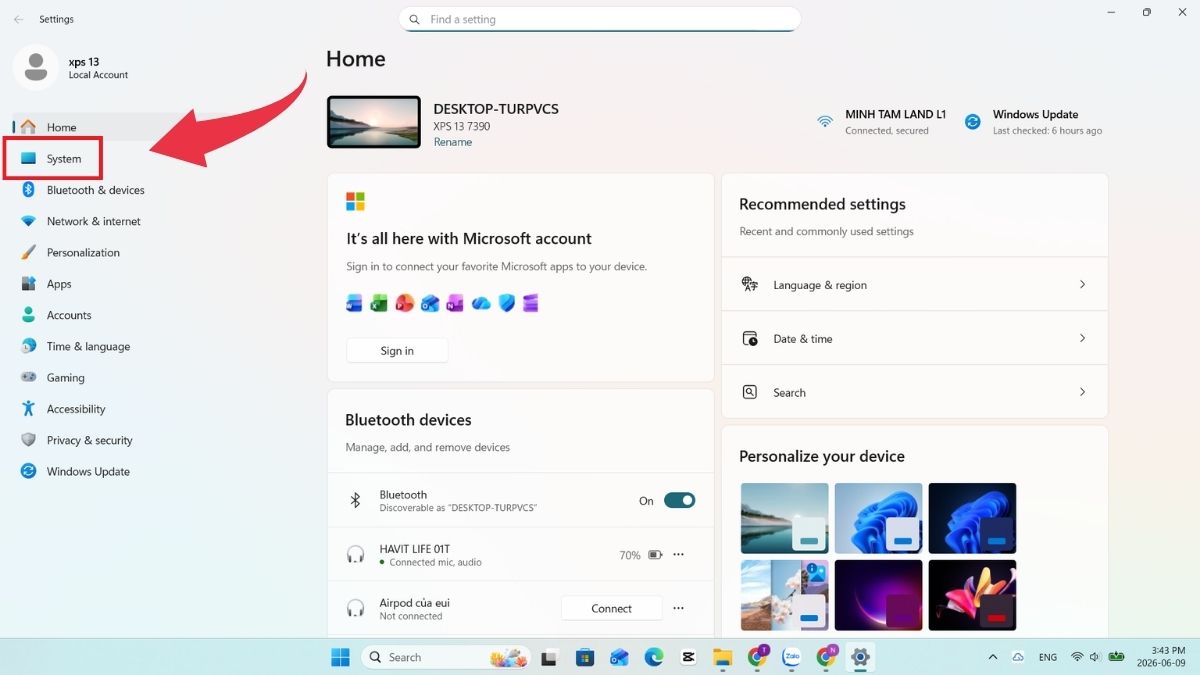The height and width of the screenshot is (675, 1200).
Task: Open more options for HAVIT LIFE 01T
Action: click(x=678, y=554)
